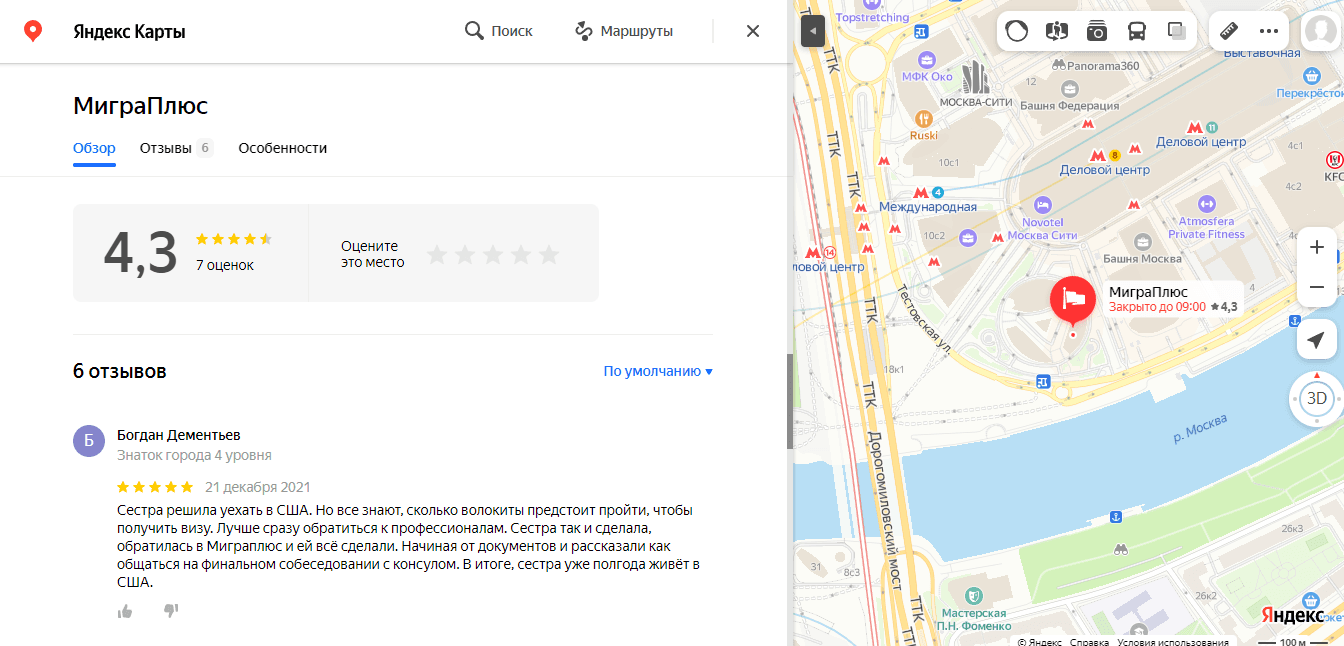Viewport: 1344px width, 646px height.
Task: Click Поиск in the header
Action: click(x=499, y=31)
